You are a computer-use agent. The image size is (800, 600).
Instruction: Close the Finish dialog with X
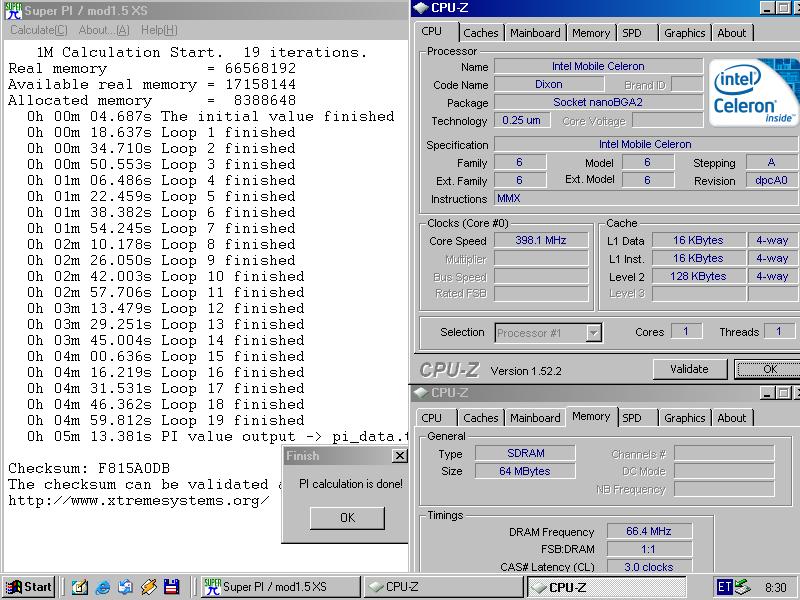[x=400, y=456]
